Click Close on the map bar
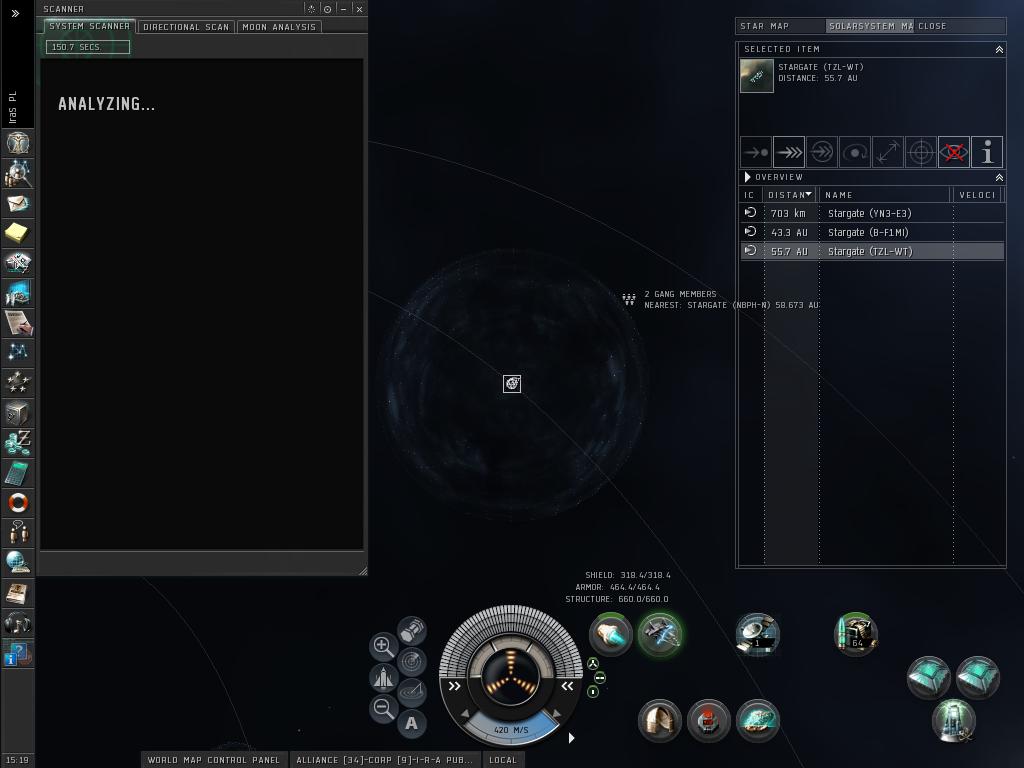The width and height of the screenshot is (1024, 768). 932,26
